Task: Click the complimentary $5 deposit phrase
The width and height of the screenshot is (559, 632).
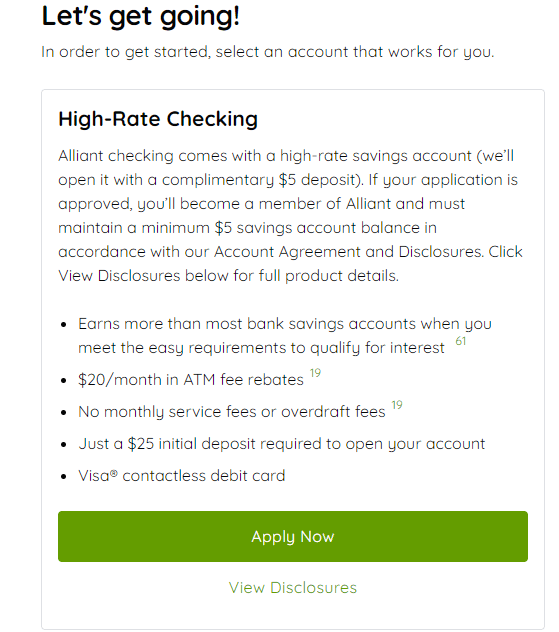Action: (260, 180)
